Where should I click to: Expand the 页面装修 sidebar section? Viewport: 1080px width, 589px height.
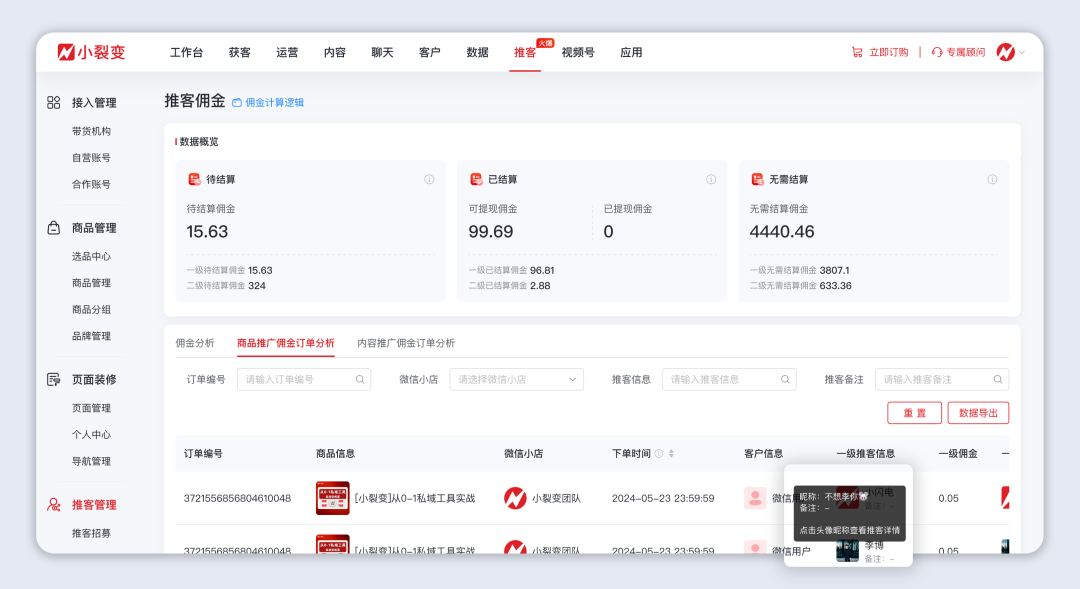pyautogui.click(x=89, y=379)
